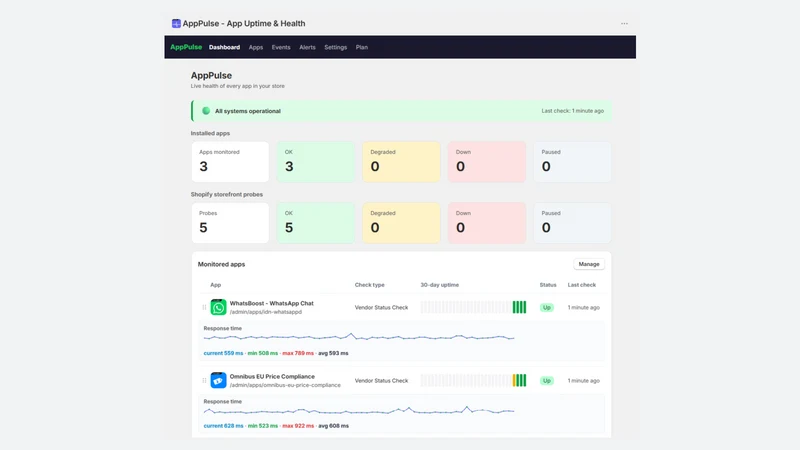
Task: Click the AppPulse brand in nav bar
Action: click(x=186, y=47)
